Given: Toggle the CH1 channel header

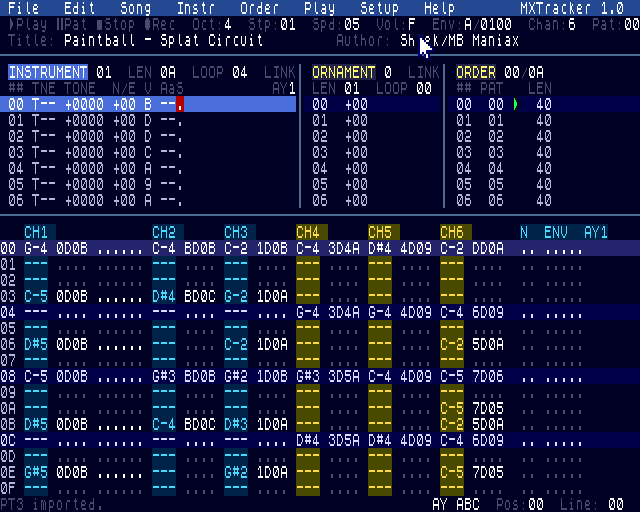Looking at the screenshot, I should click(36, 232).
